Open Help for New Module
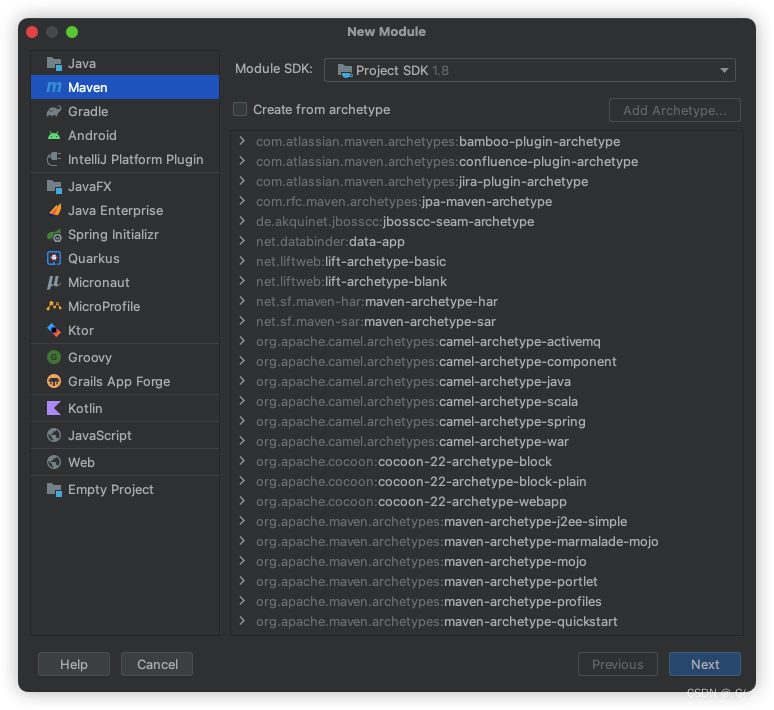Image resolution: width=774 pixels, height=710 pixels. (74, 664)
